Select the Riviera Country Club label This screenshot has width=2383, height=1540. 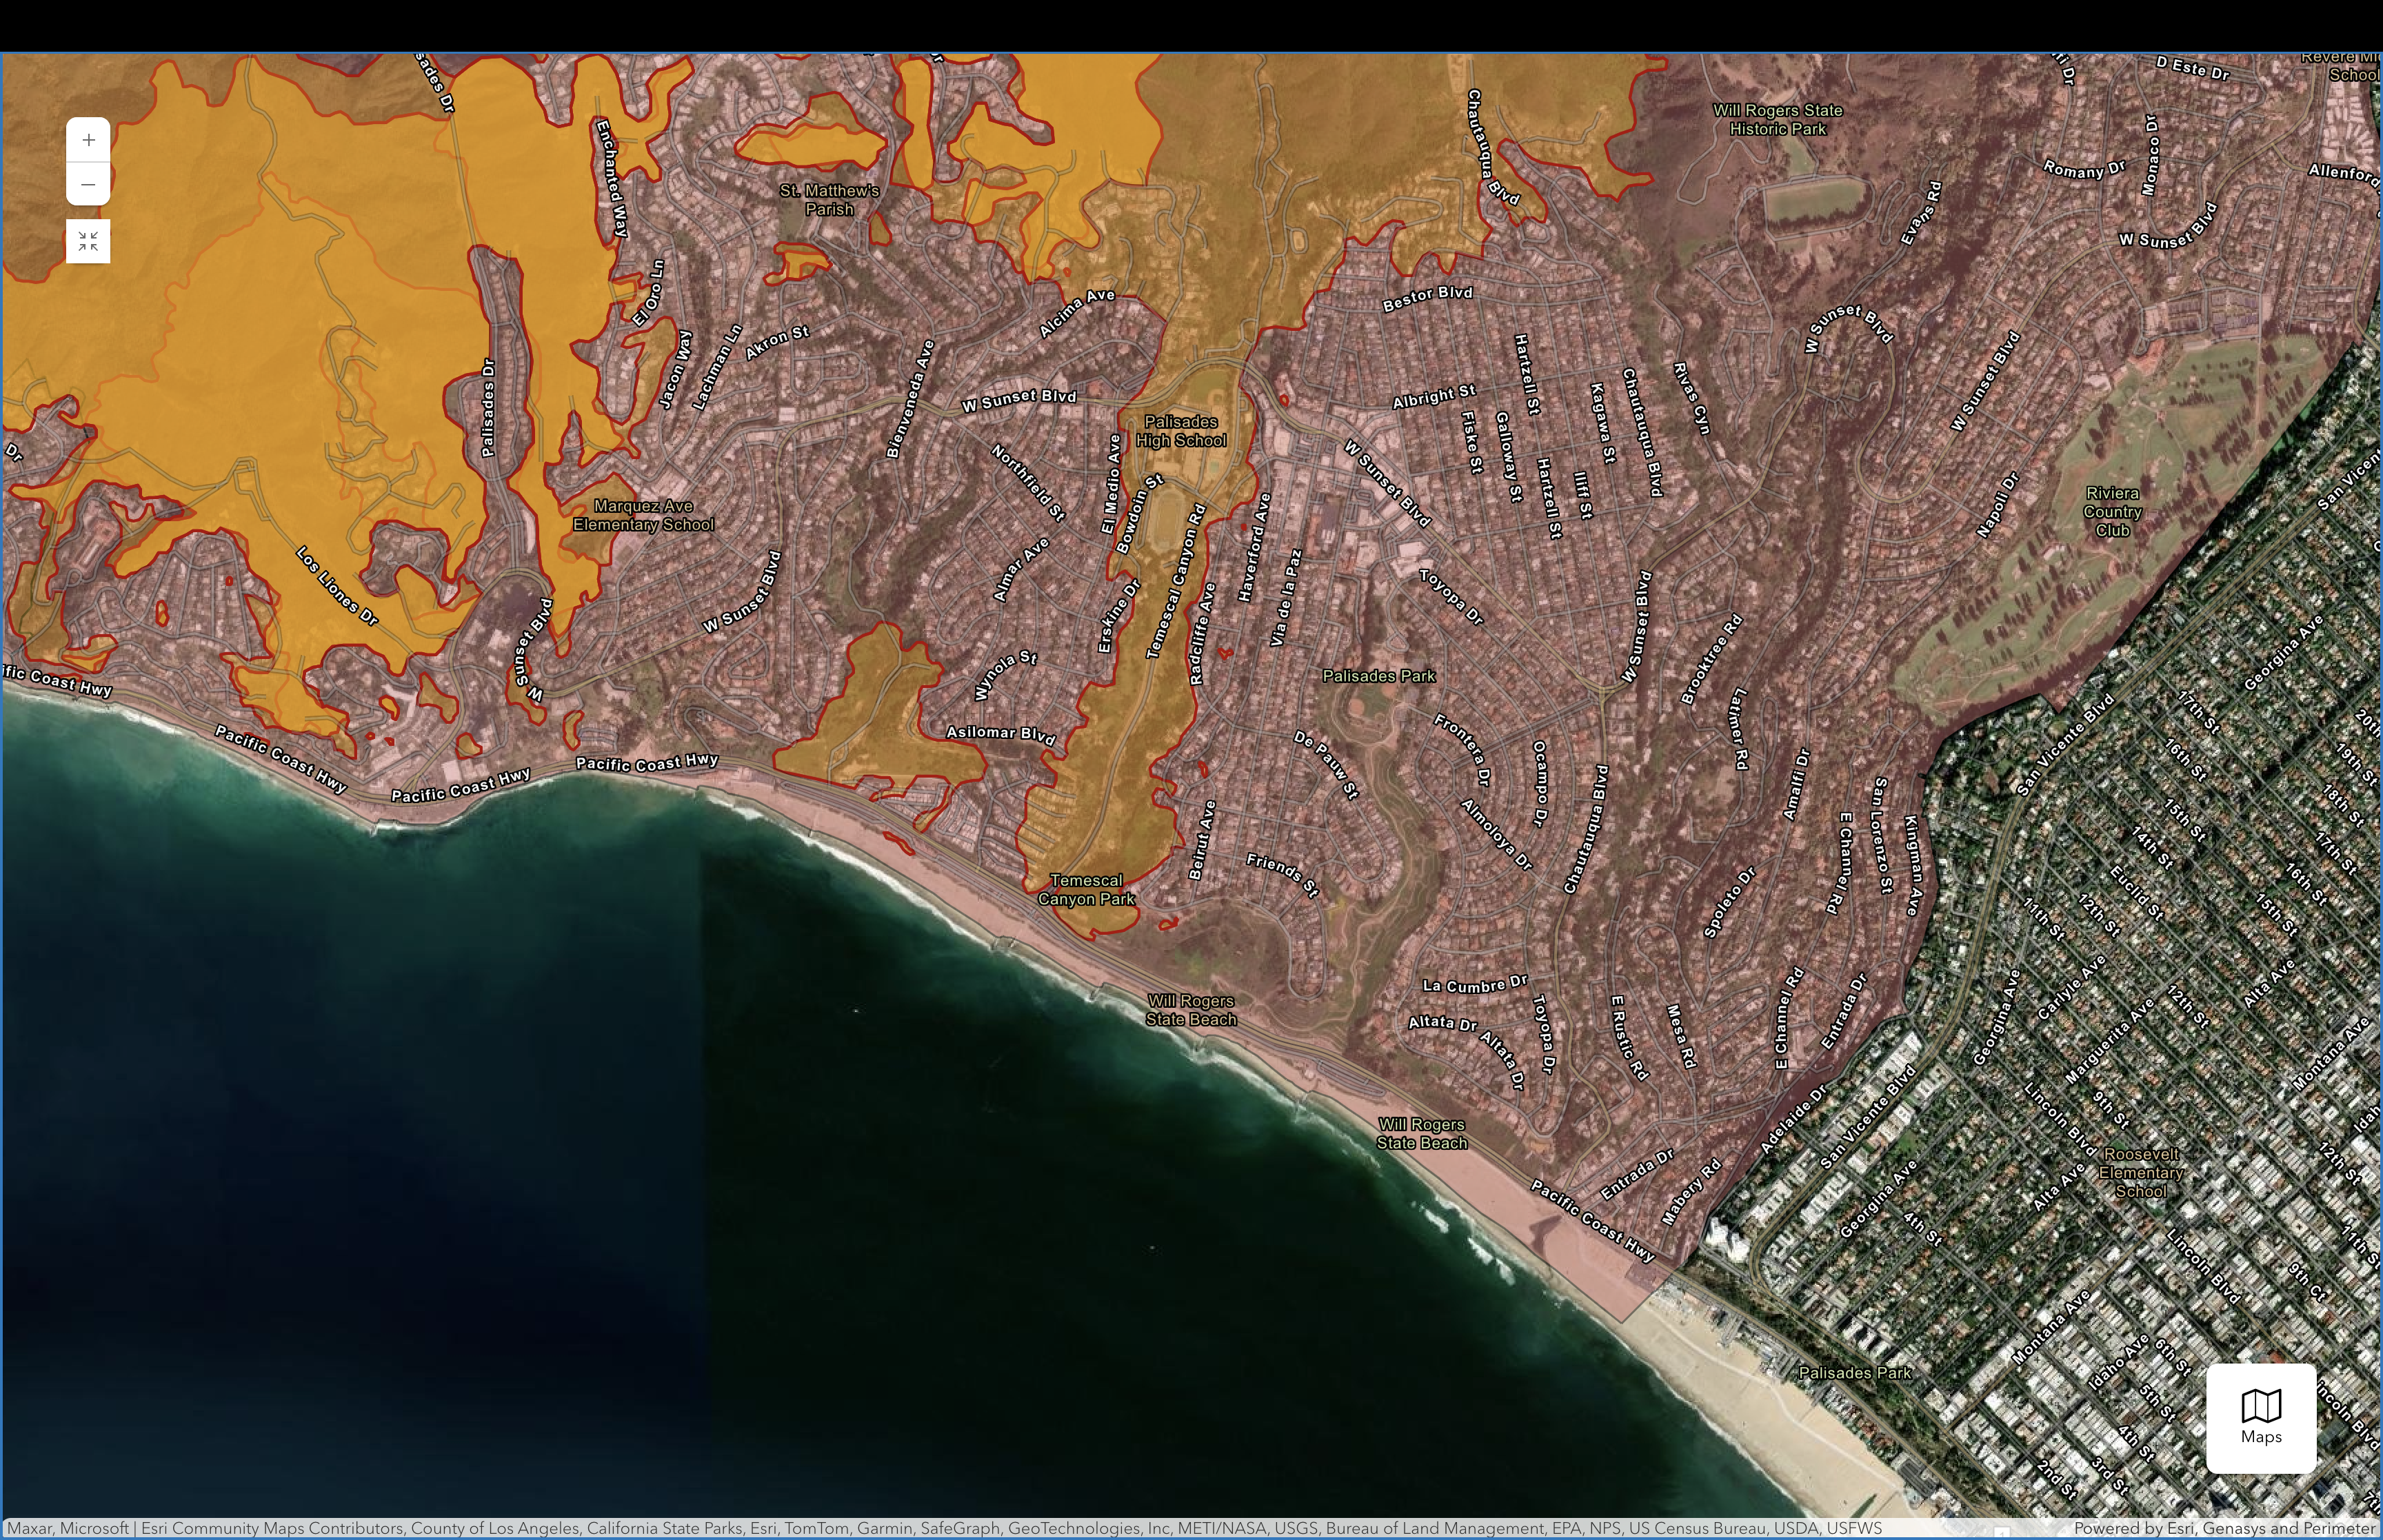[2112, 511]
